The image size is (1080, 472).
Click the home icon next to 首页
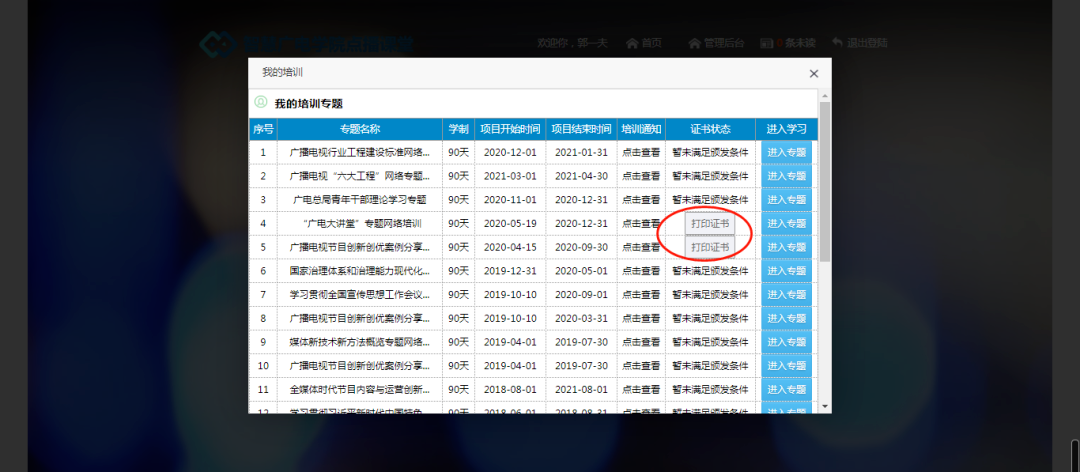pos(632,43)
